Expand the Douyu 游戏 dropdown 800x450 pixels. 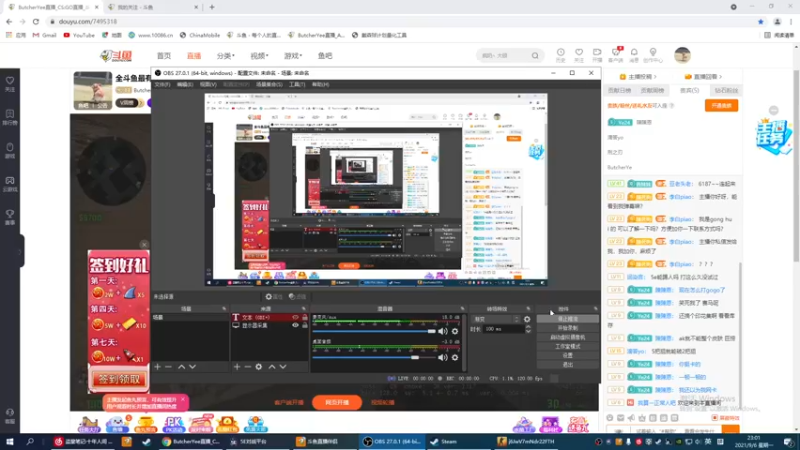[x=293, y=56]
